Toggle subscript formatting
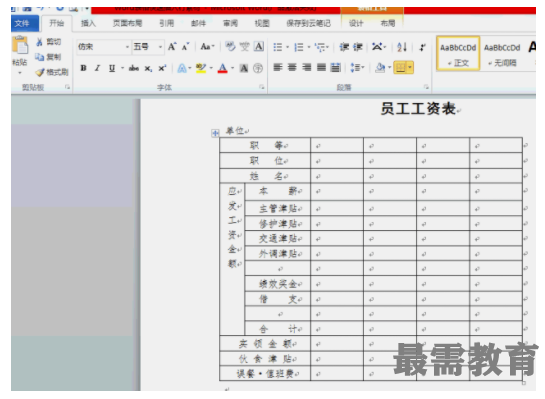 tap(148, 68)
